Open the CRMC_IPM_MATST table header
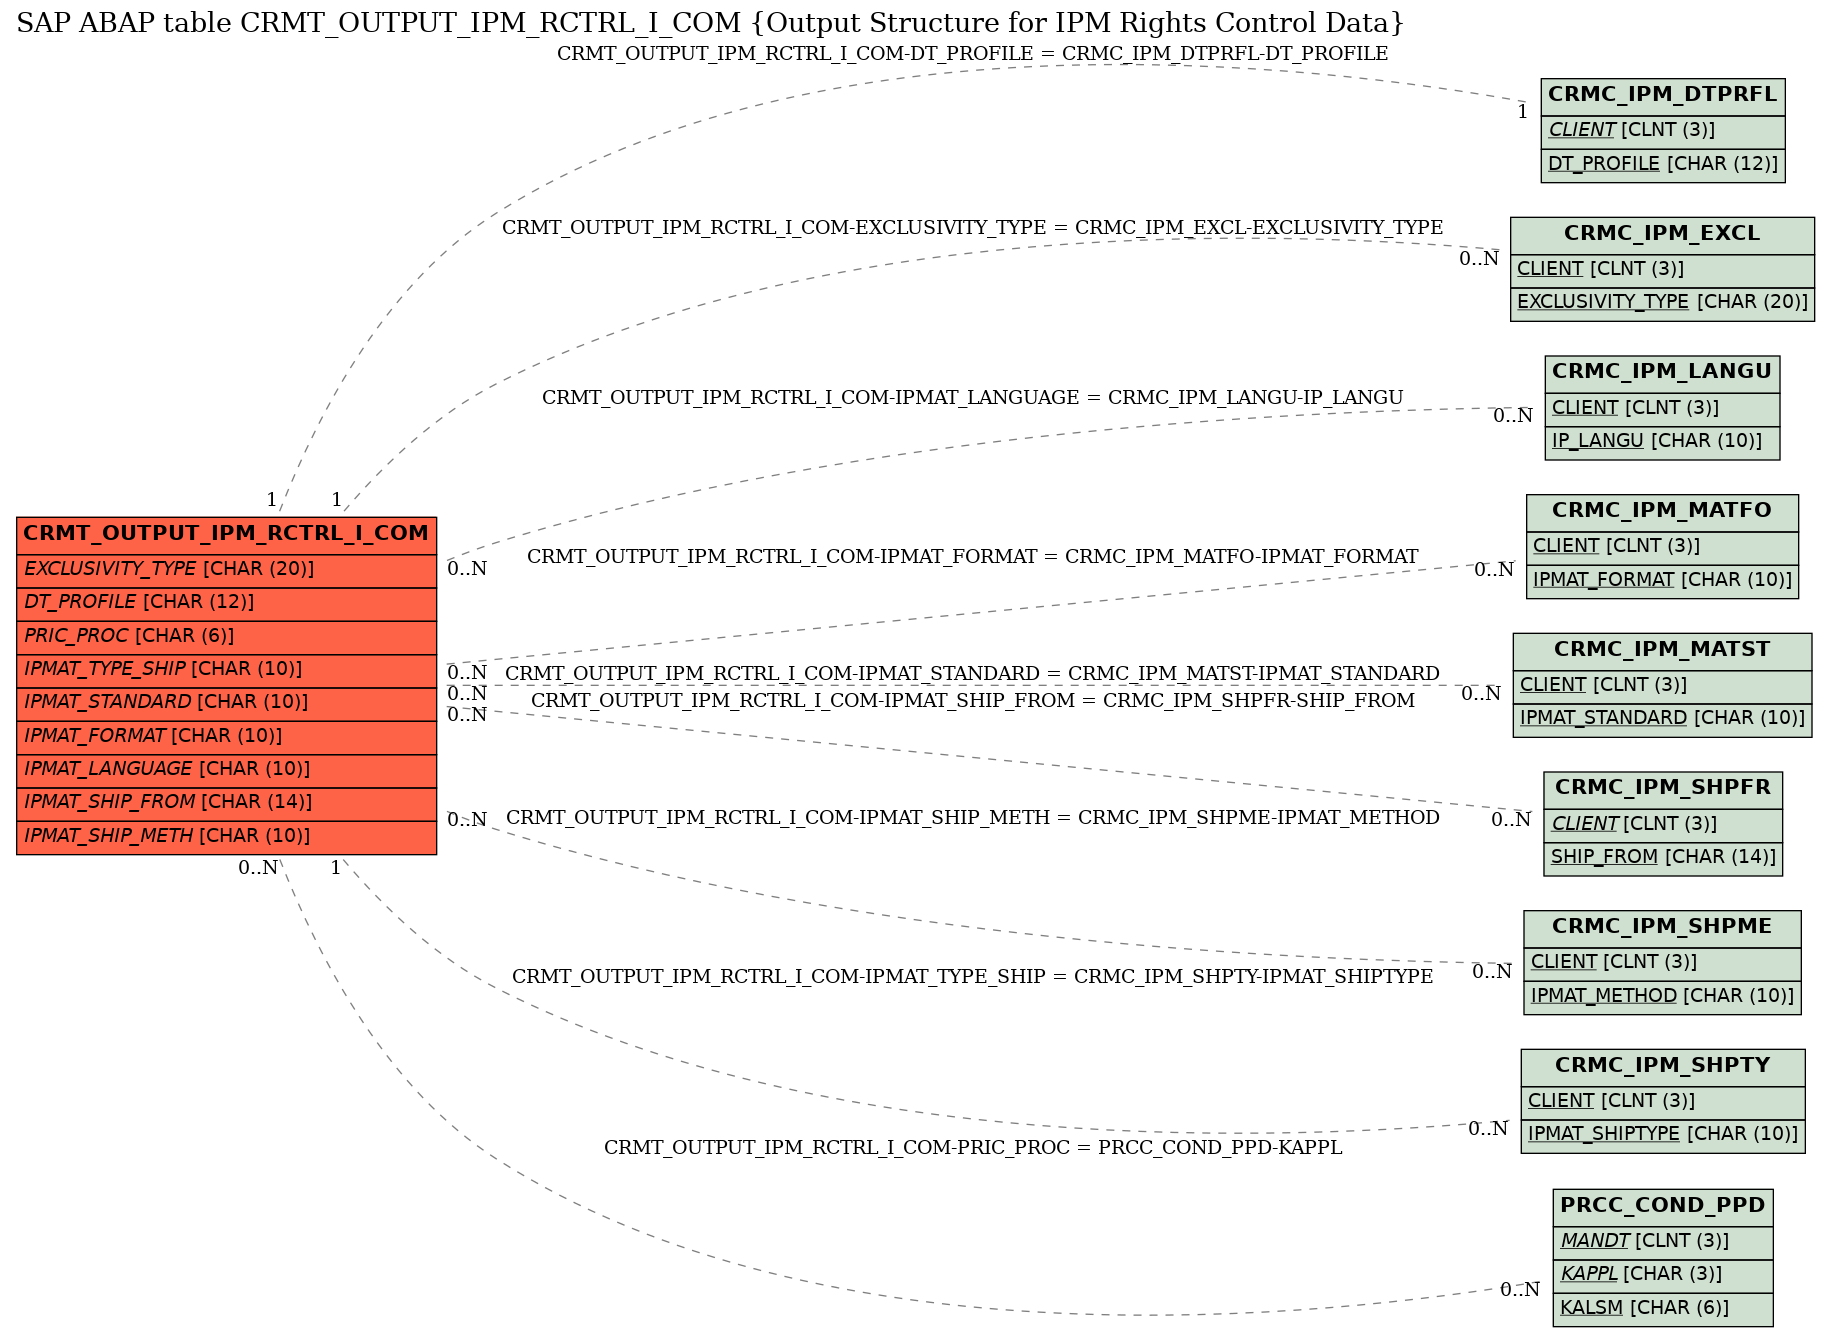 click(x=1662, y=651)
